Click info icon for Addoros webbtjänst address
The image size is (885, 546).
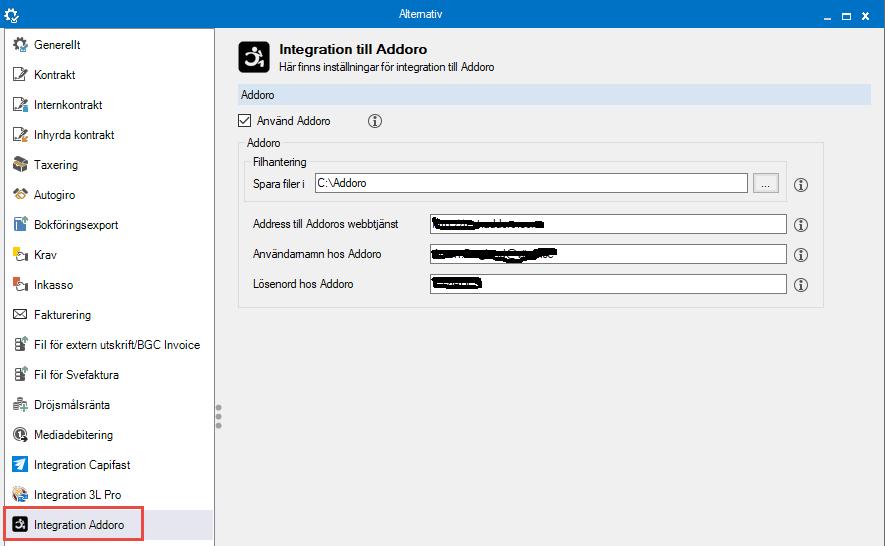click(x=801, y=225)
